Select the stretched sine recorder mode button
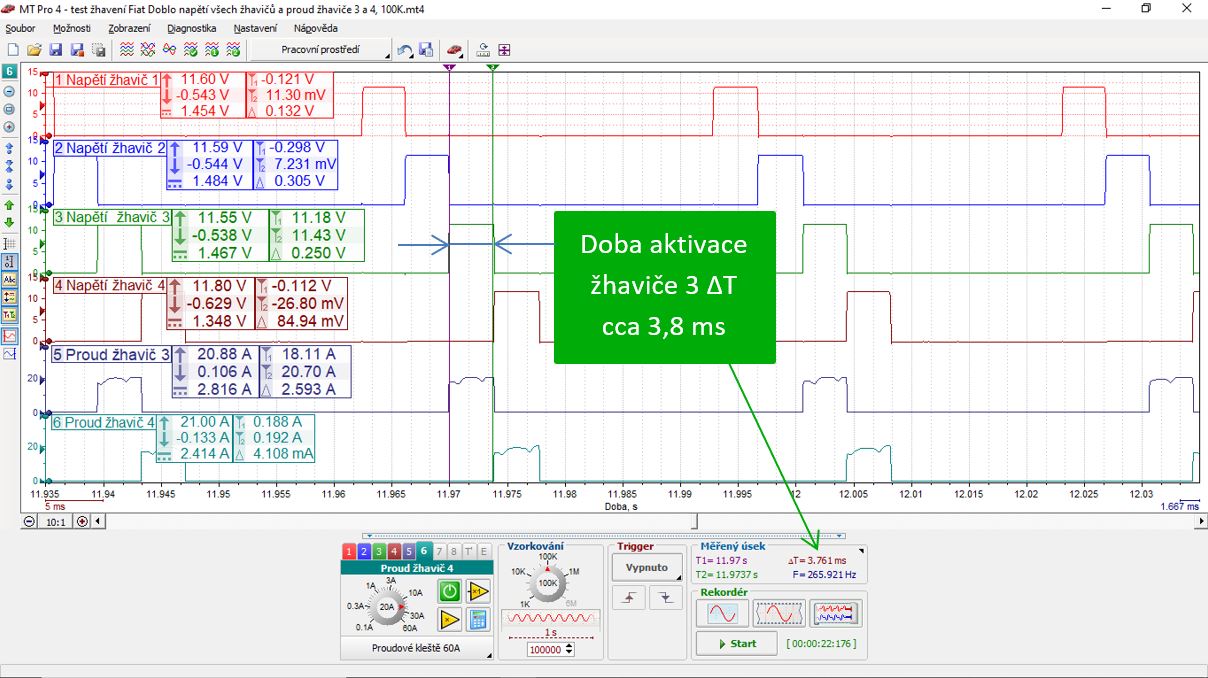Image resolution: width=1208 pixels, height=678 pixels. click(x=779, y=613)
